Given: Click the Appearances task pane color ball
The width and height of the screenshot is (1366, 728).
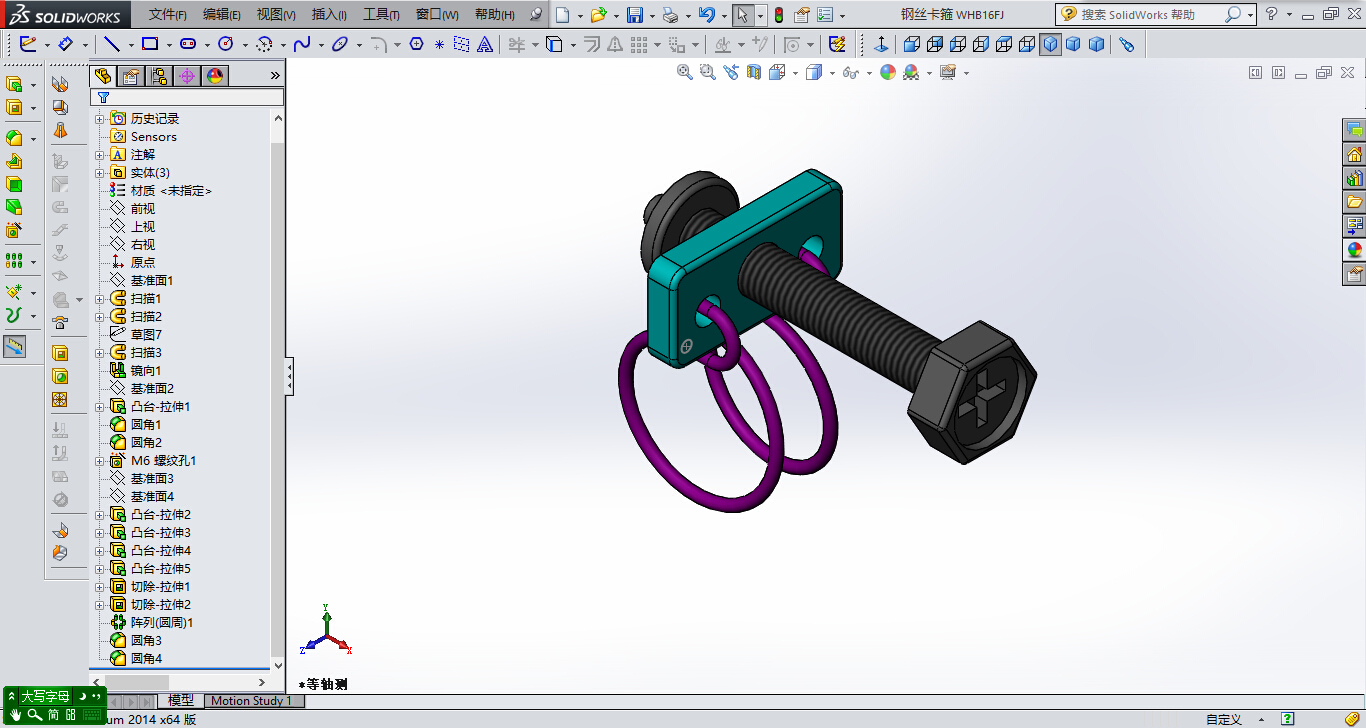Looking at the screenshot, I should [x=1354, y=250].
